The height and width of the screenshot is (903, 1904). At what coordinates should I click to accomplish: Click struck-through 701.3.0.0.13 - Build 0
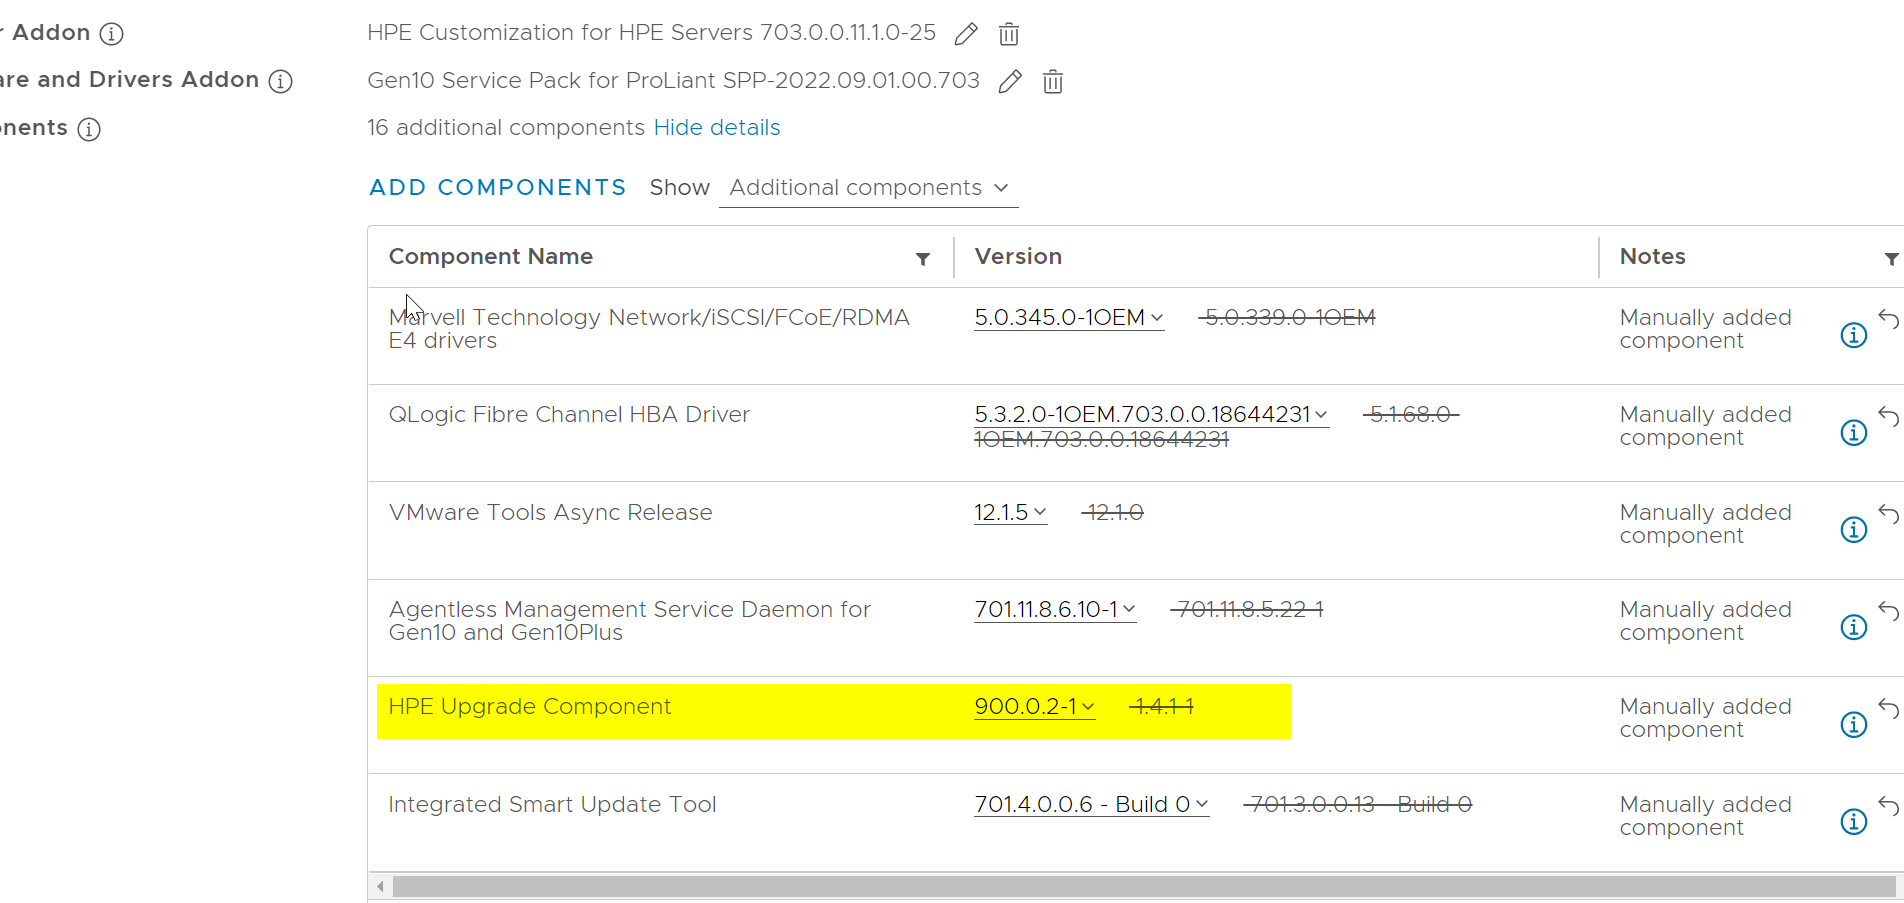[x=1358, y=805]
